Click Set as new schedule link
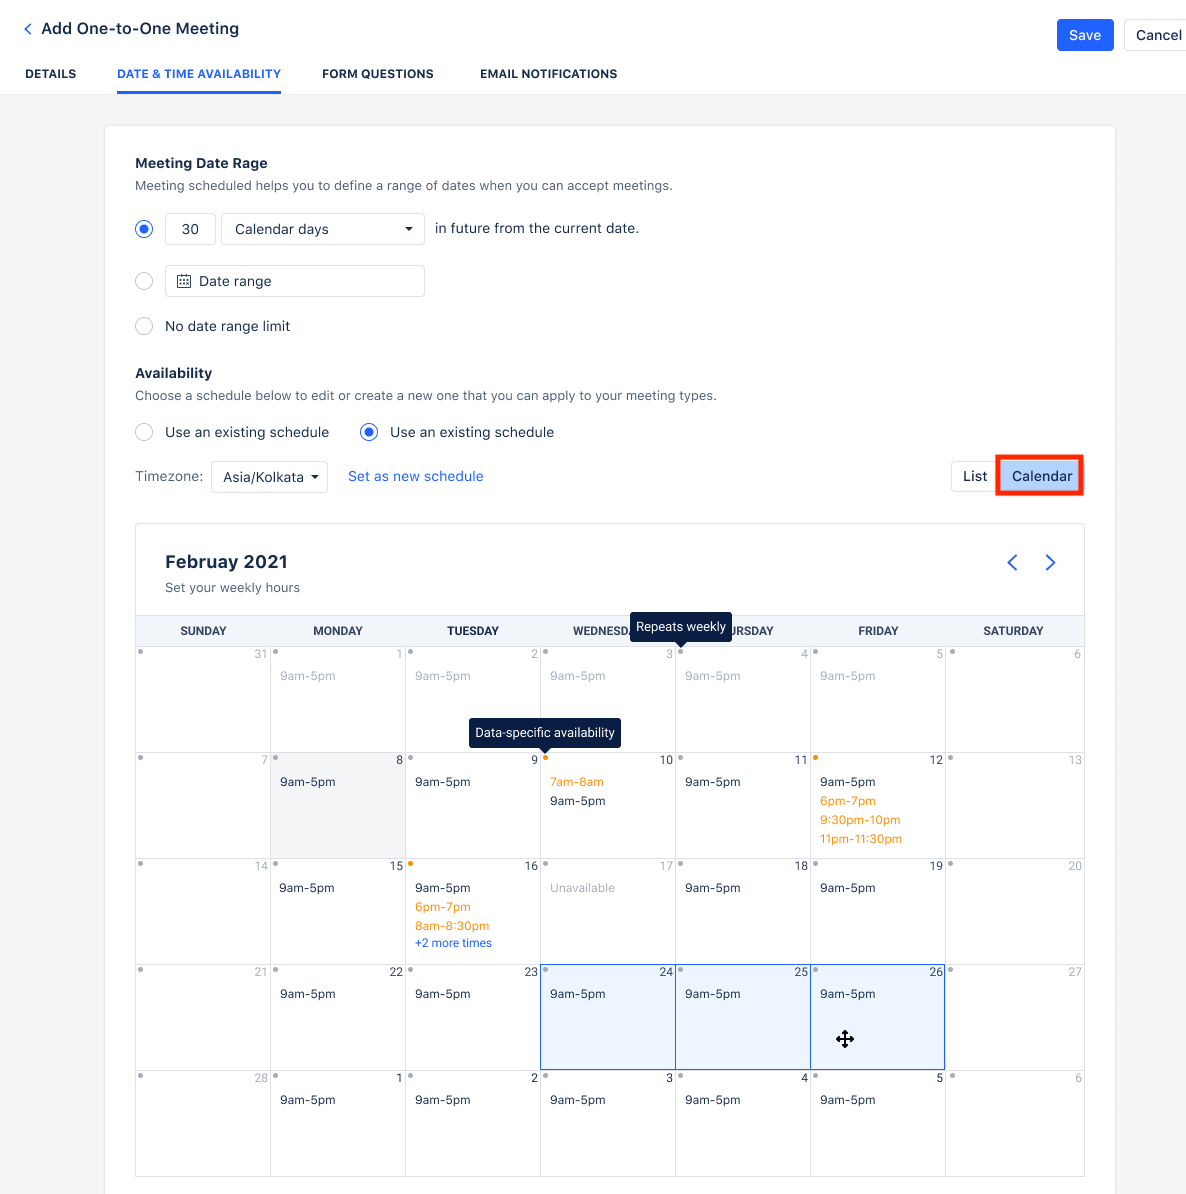 click(416, 477)
